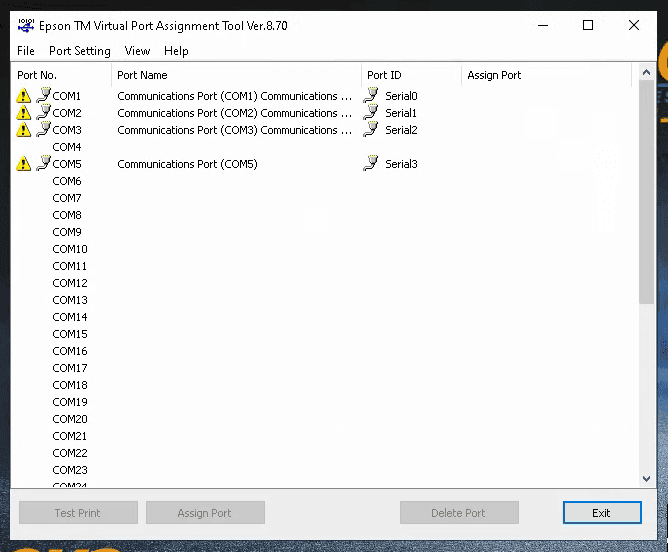Viewport: 668px width, 552px height.
Task: Click the Assign Port column header
Action: [546, 75]
